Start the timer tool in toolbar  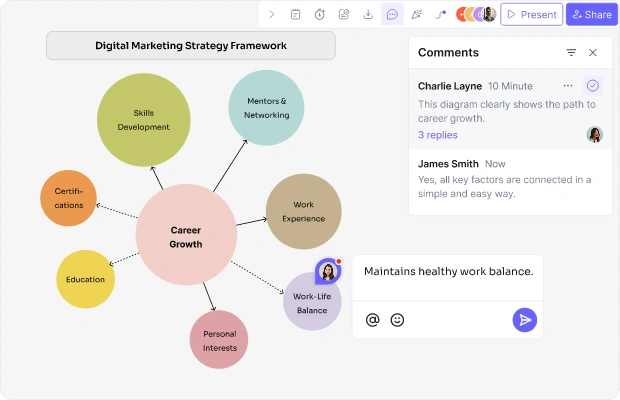[x=319, y=15]
